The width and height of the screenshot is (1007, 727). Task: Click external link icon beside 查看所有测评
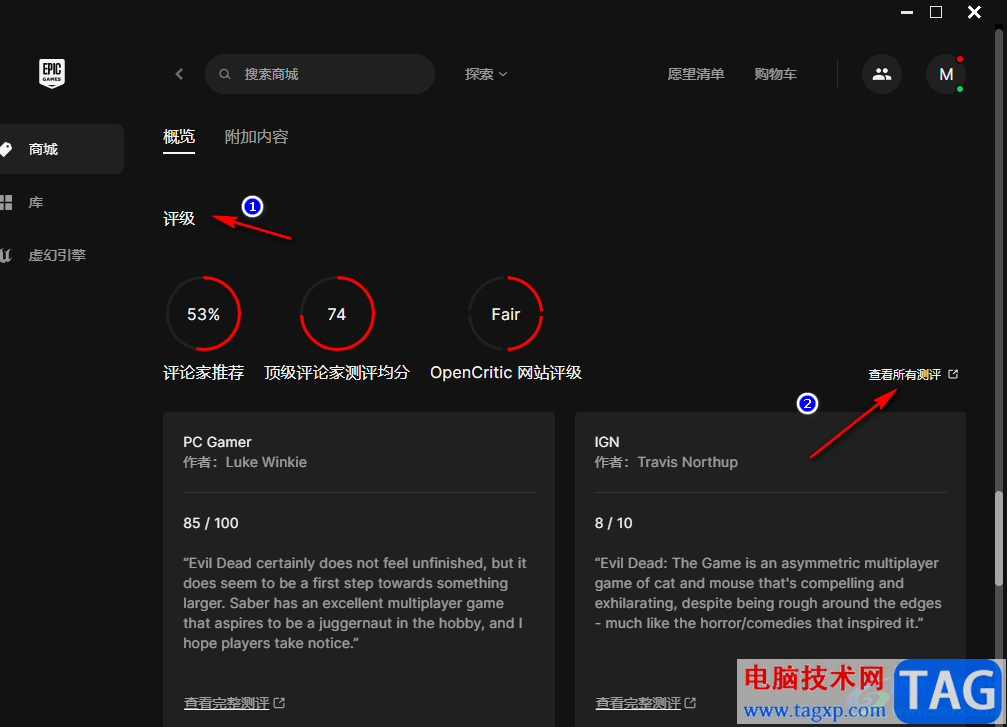953,374
